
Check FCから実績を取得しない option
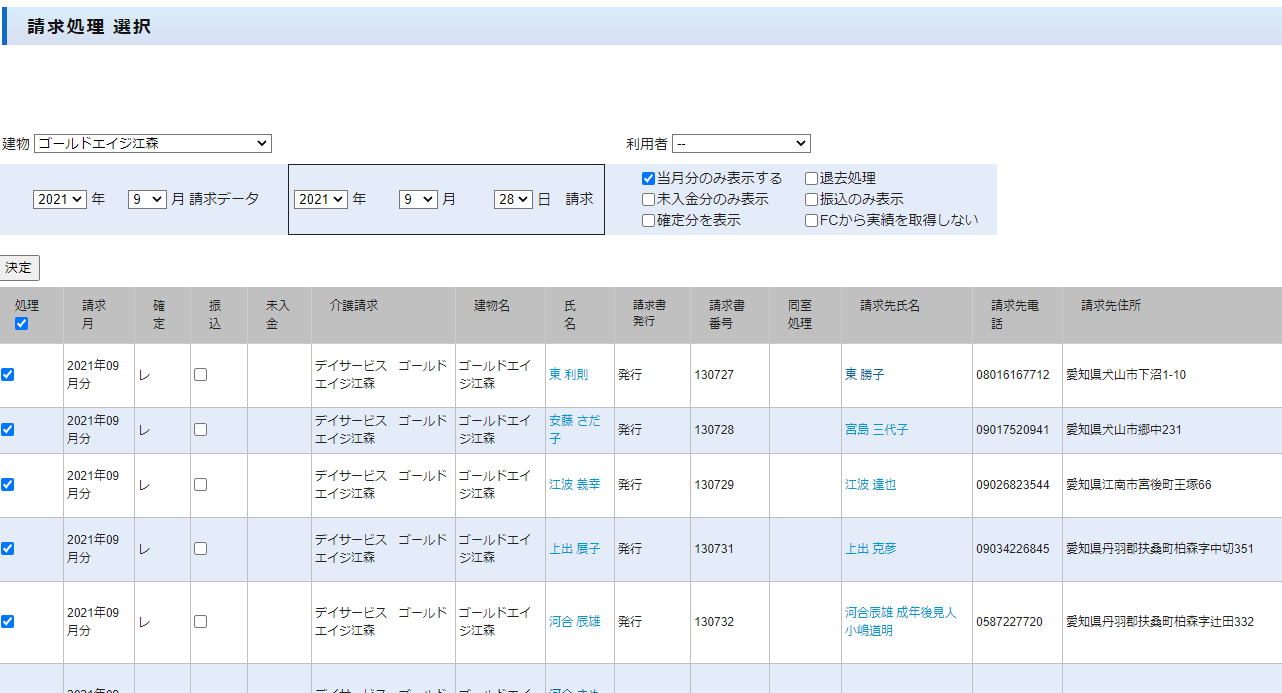click(812, 221)
